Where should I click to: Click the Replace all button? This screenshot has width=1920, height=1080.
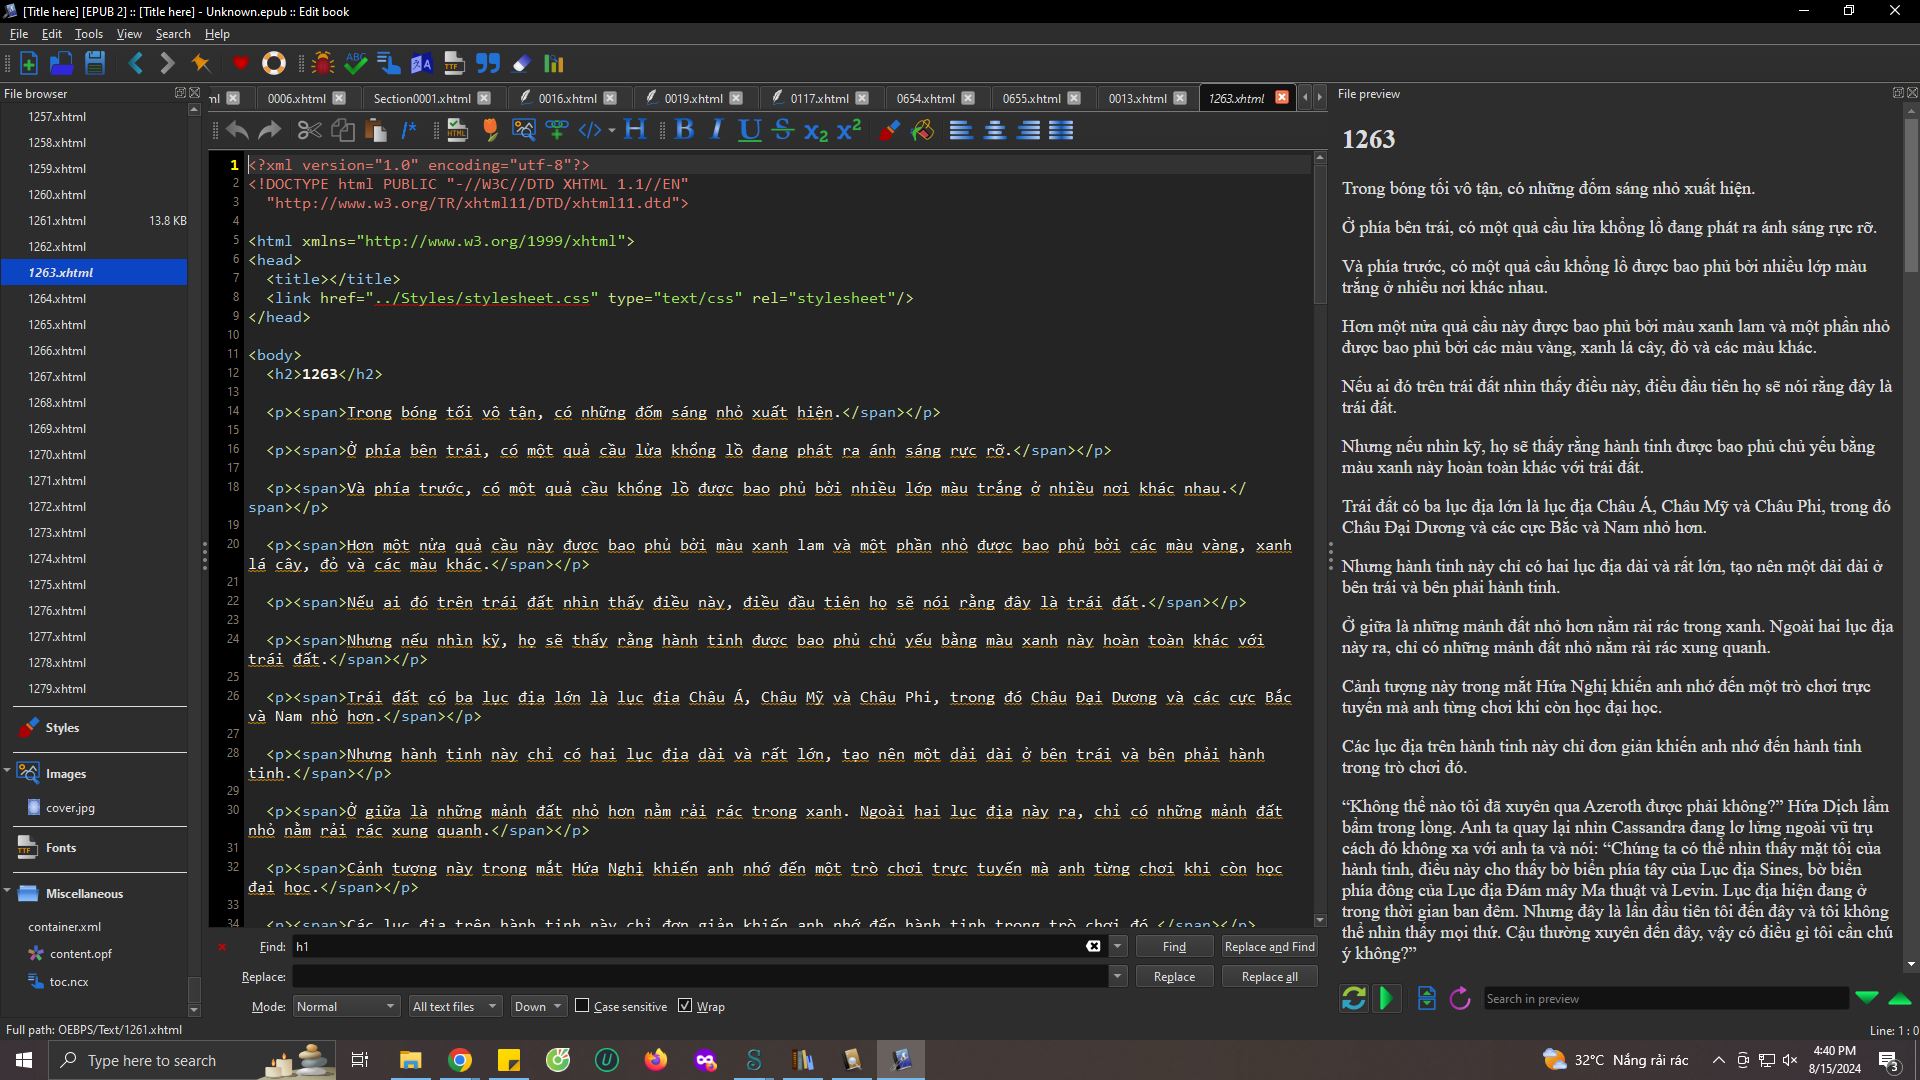[1269, 976]
